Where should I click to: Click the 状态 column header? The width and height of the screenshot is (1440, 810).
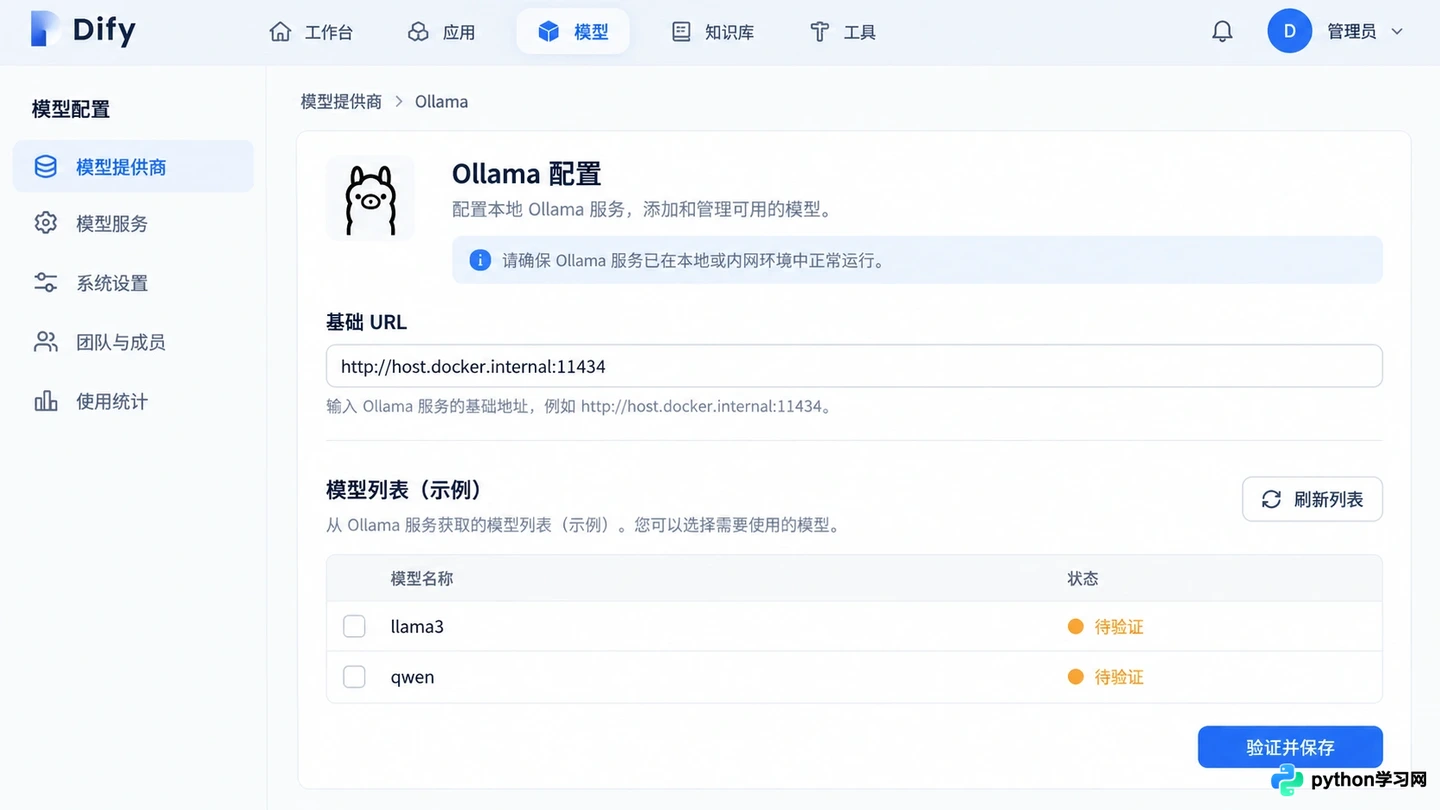click(1083, 578)
